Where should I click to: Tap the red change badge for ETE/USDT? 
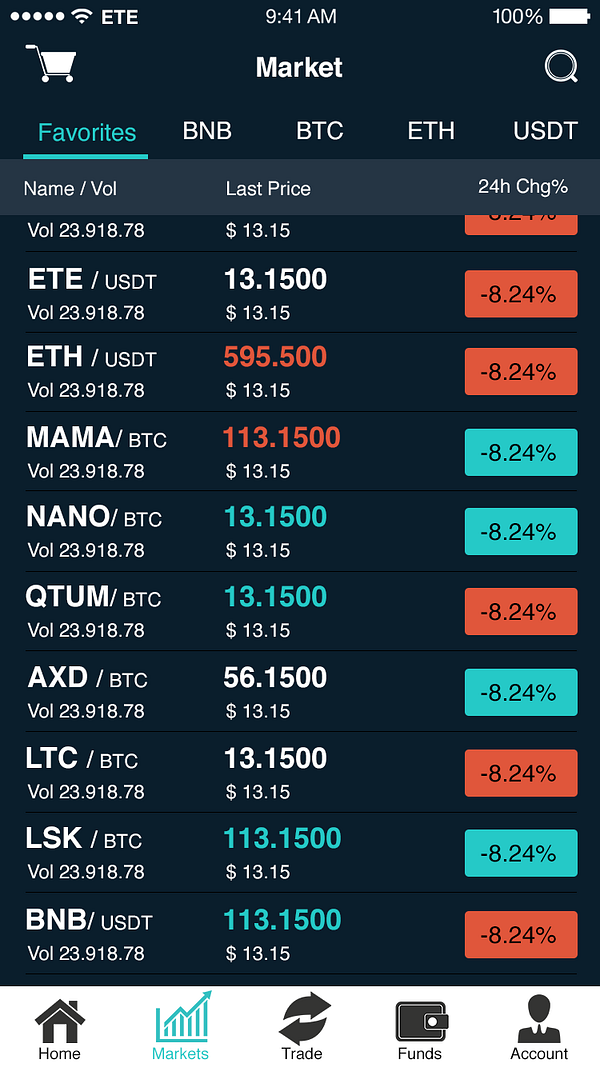click(521, 294)
